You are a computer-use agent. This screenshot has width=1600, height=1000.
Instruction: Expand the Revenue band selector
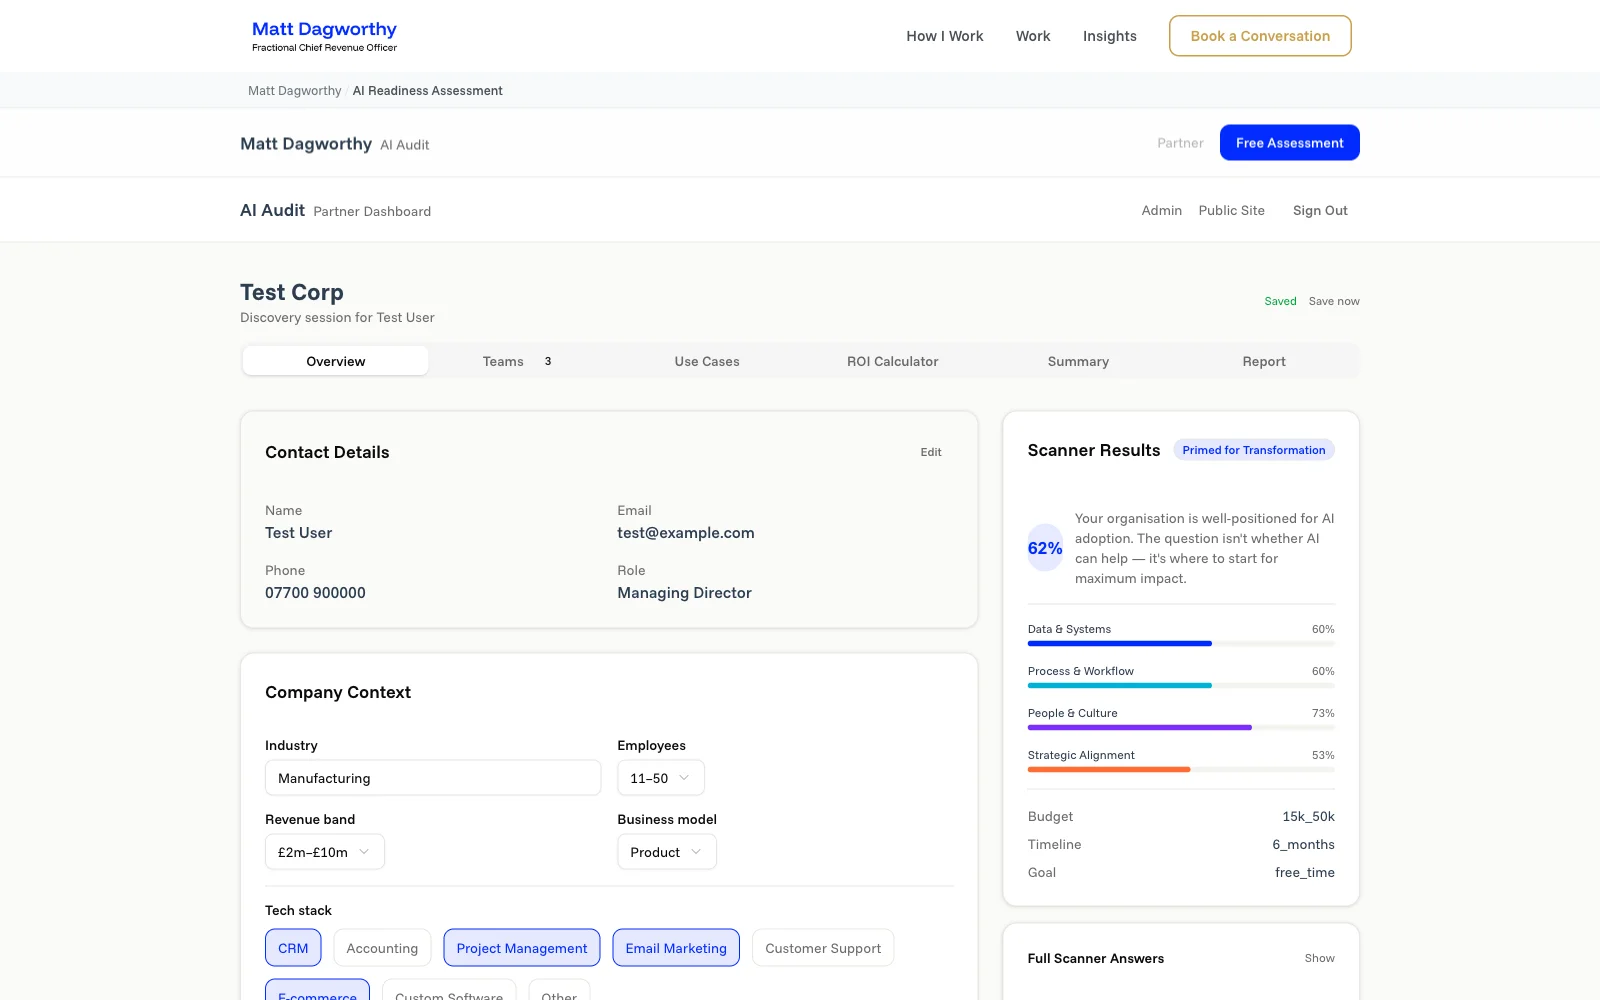[324, 851]
